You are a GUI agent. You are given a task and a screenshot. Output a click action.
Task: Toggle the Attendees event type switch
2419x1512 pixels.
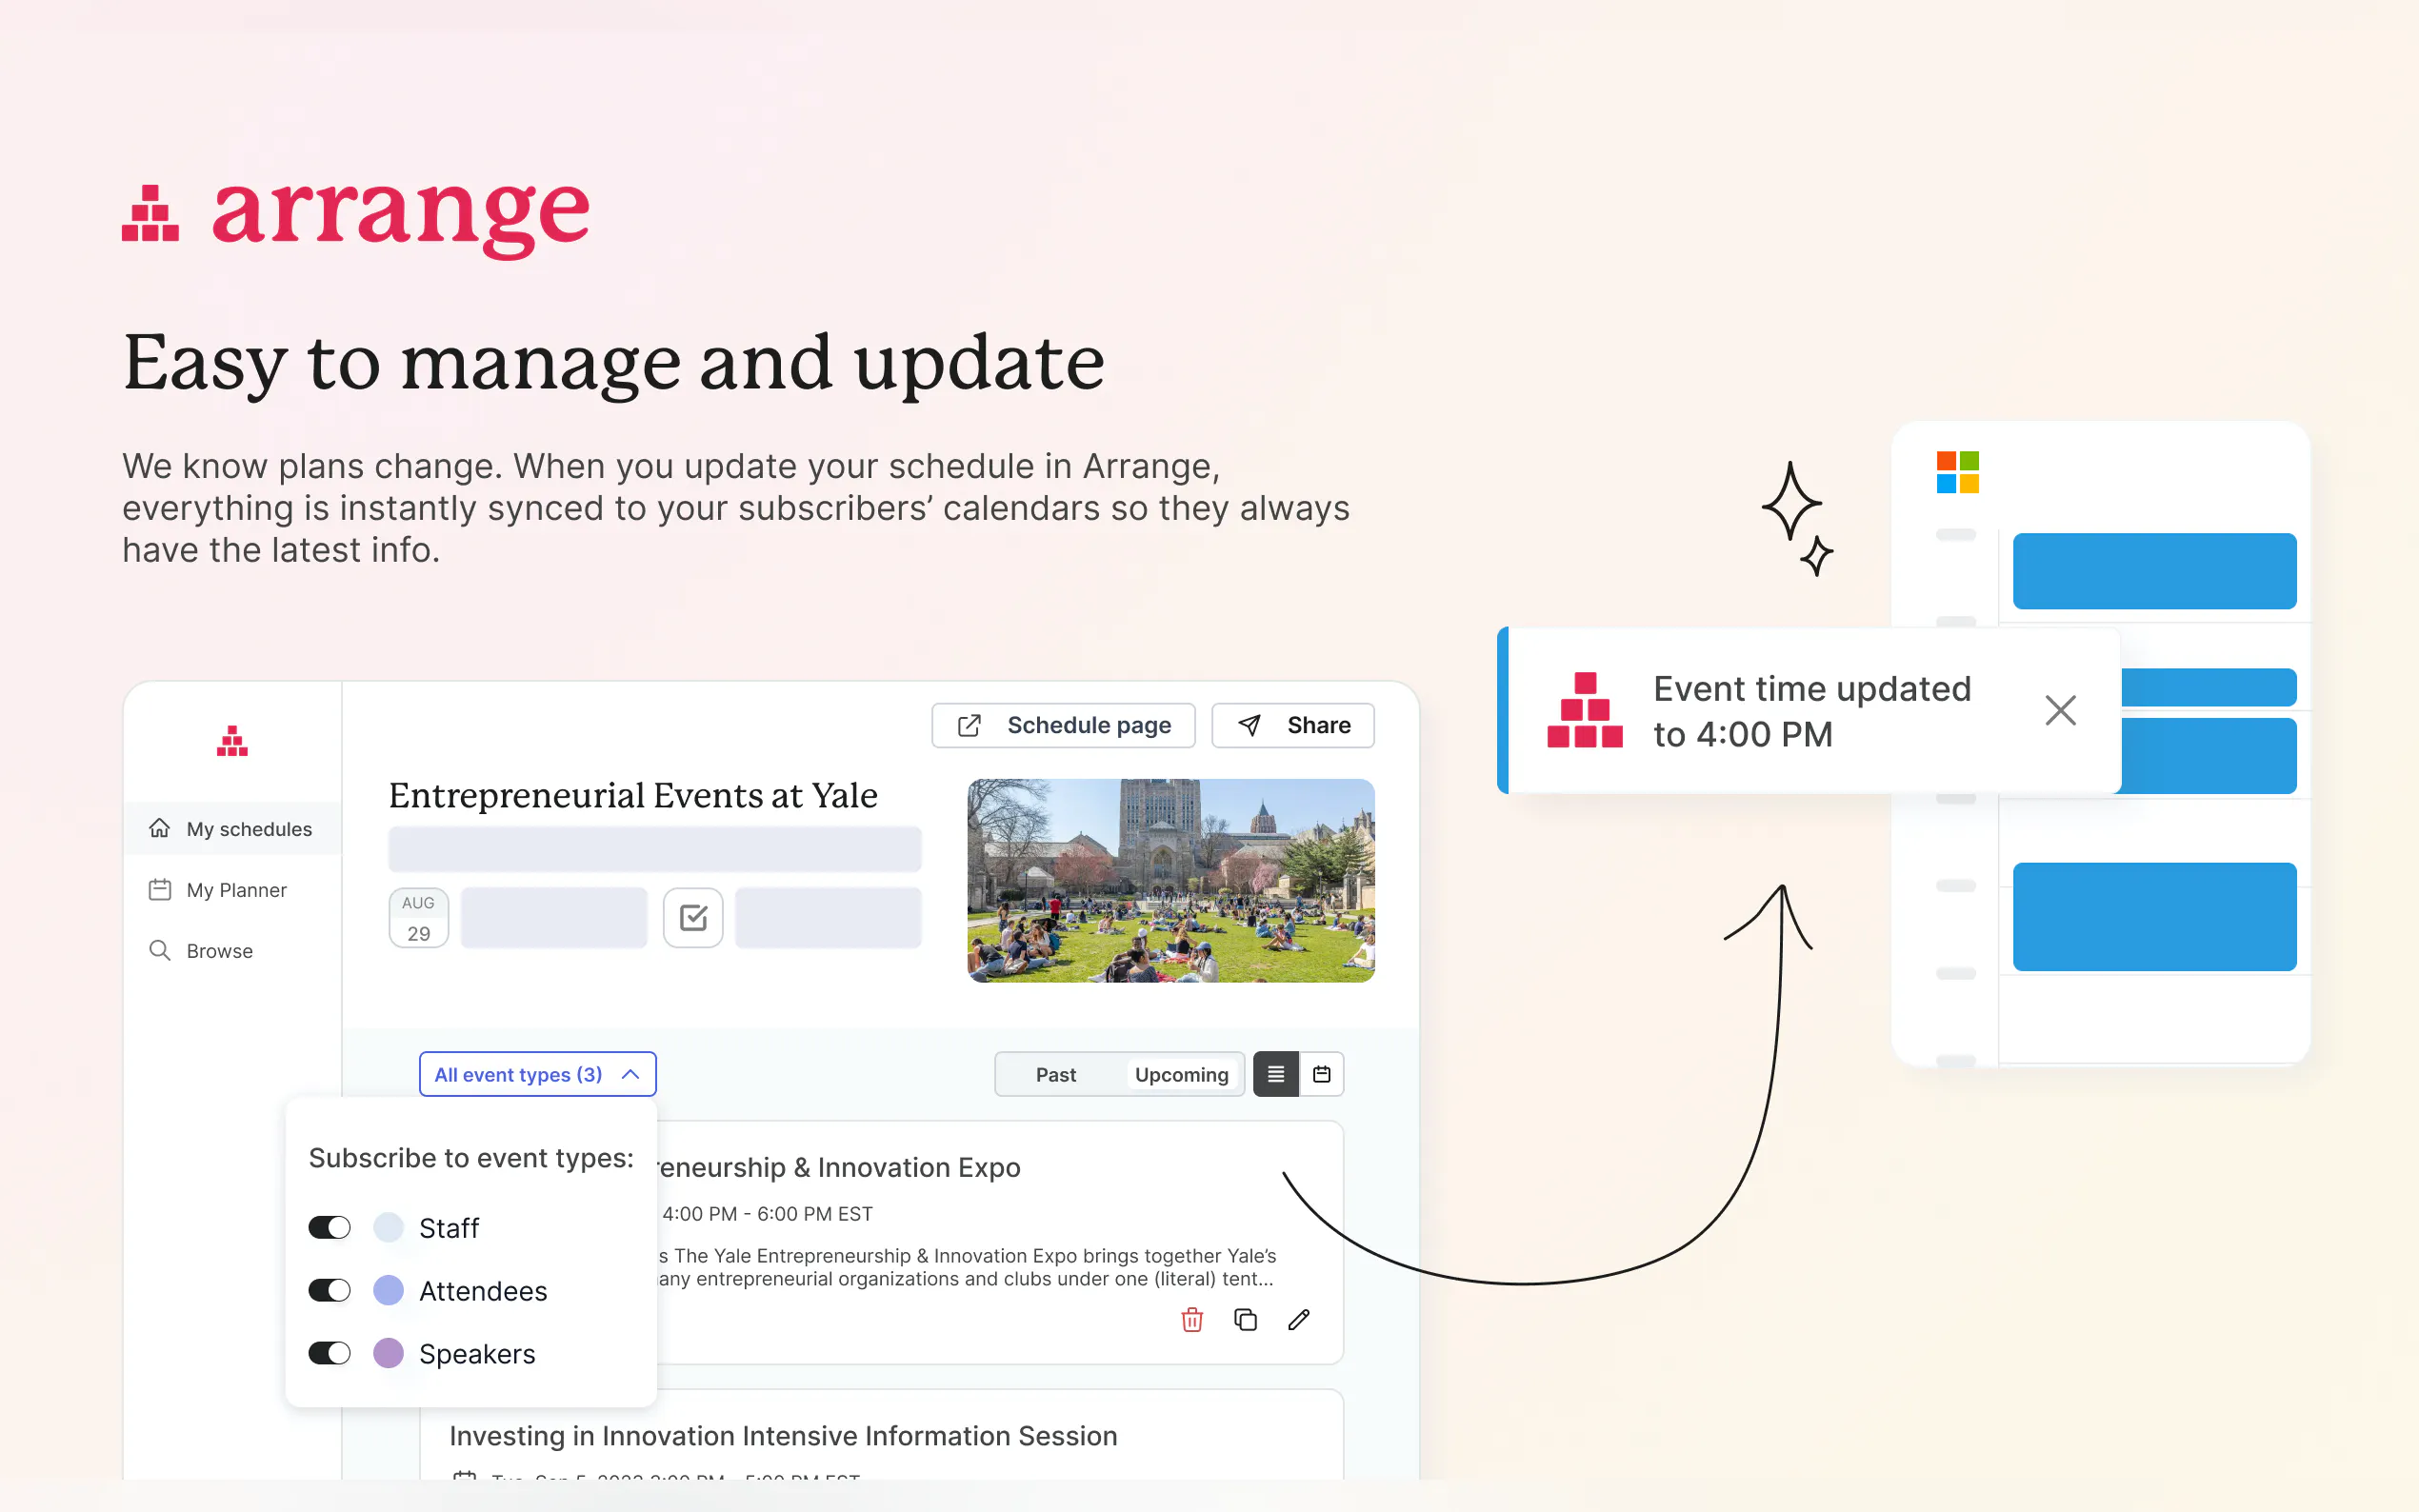(x=329, y=1290)
